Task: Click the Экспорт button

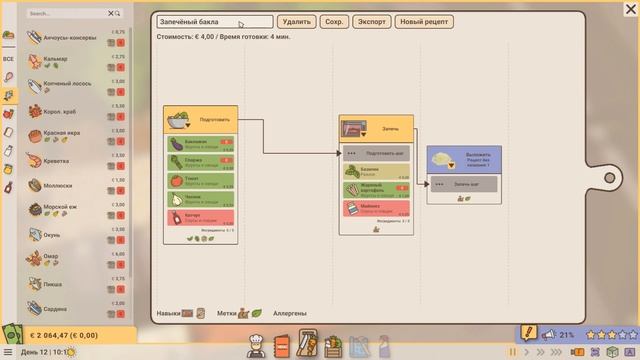Action: (372, 22)
